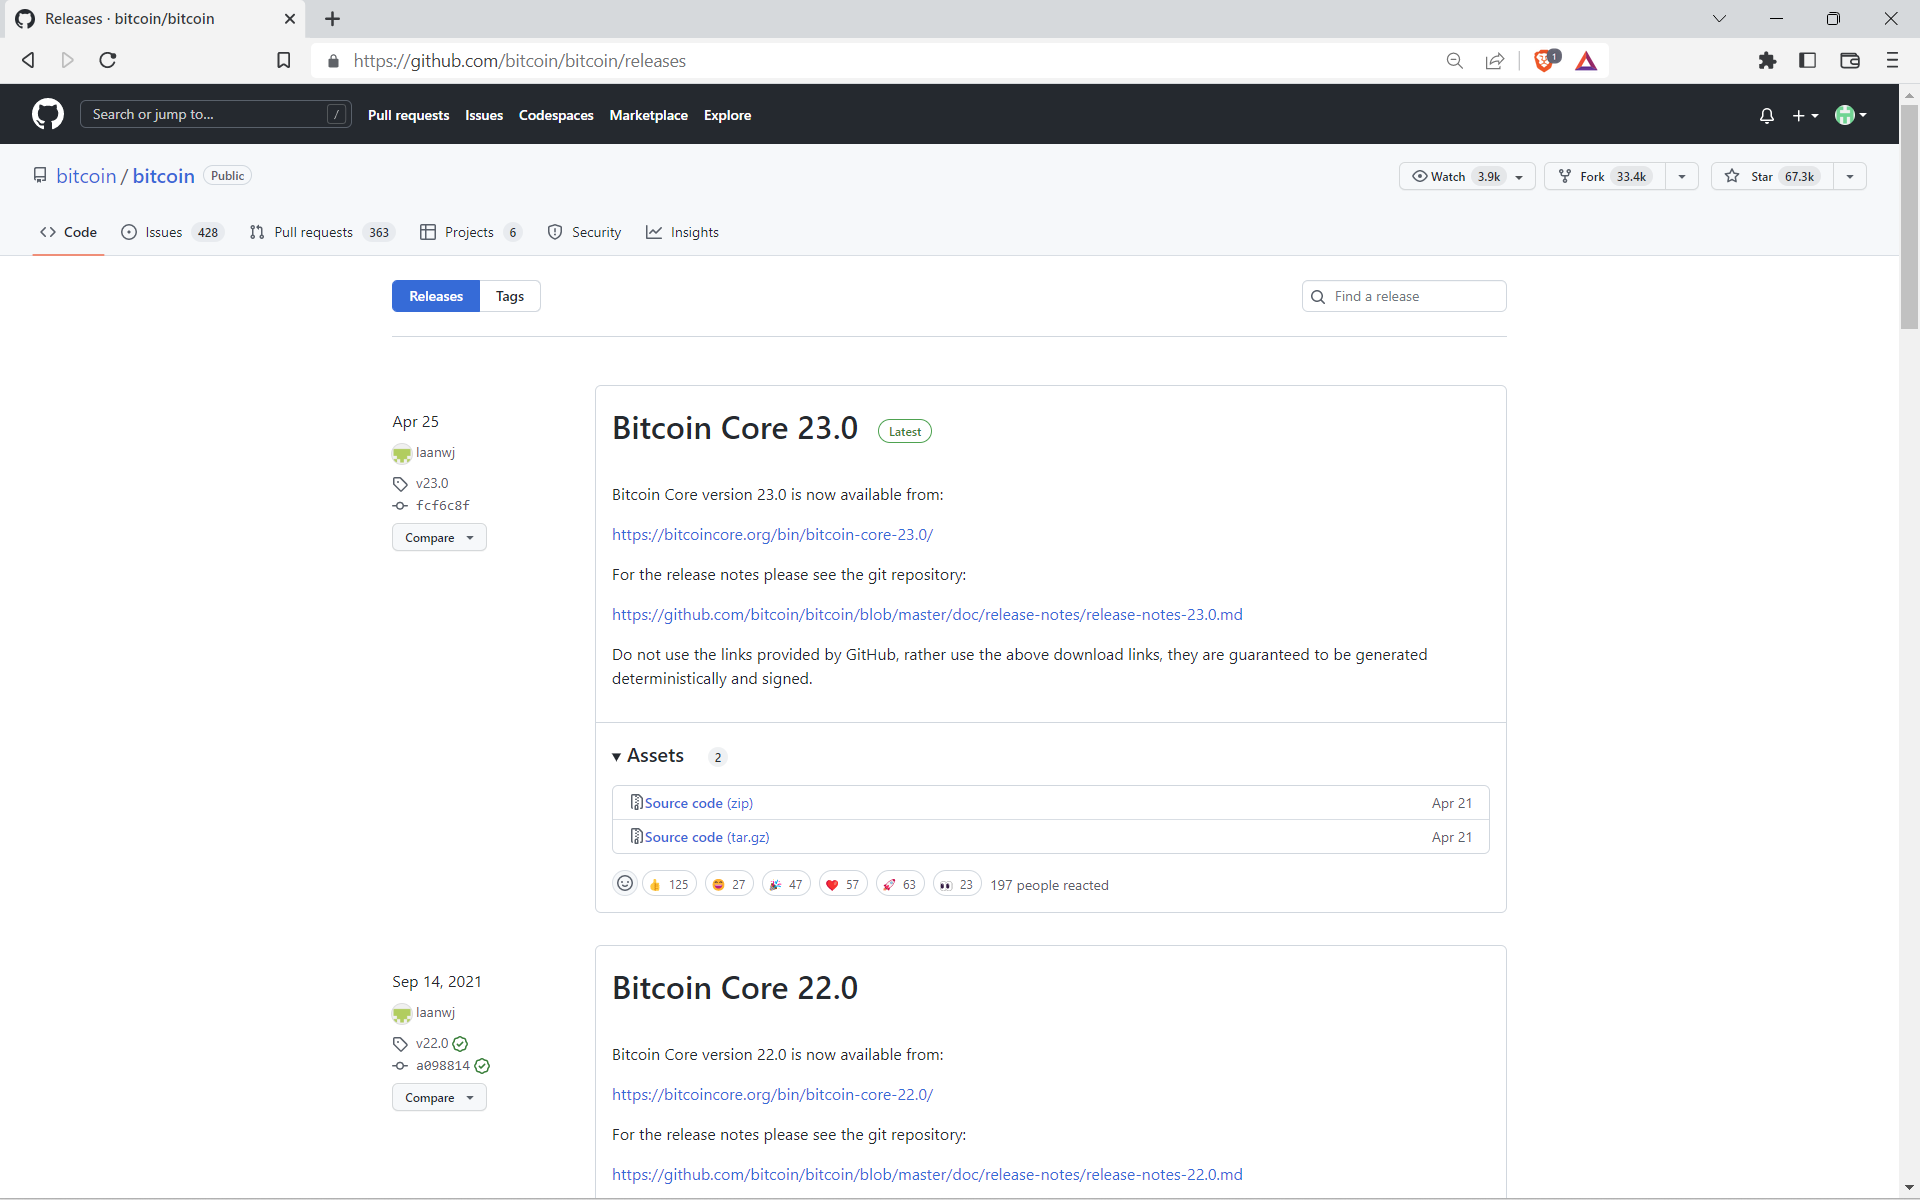Toggle the rocket reaction on 23.0 release
The height and width of the screenshot is (1200, 1920).
[899, 884]
